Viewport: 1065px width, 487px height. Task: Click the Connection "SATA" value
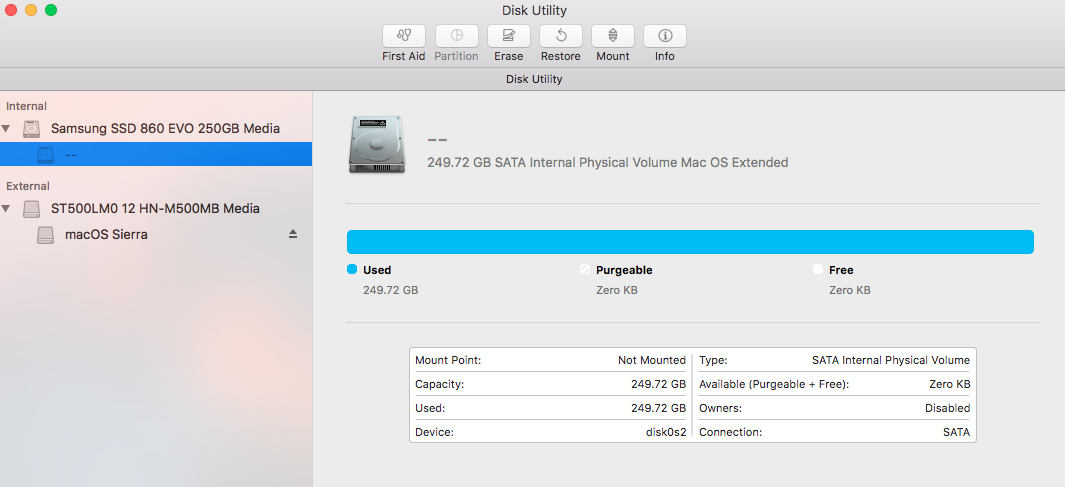click(956, 432)
